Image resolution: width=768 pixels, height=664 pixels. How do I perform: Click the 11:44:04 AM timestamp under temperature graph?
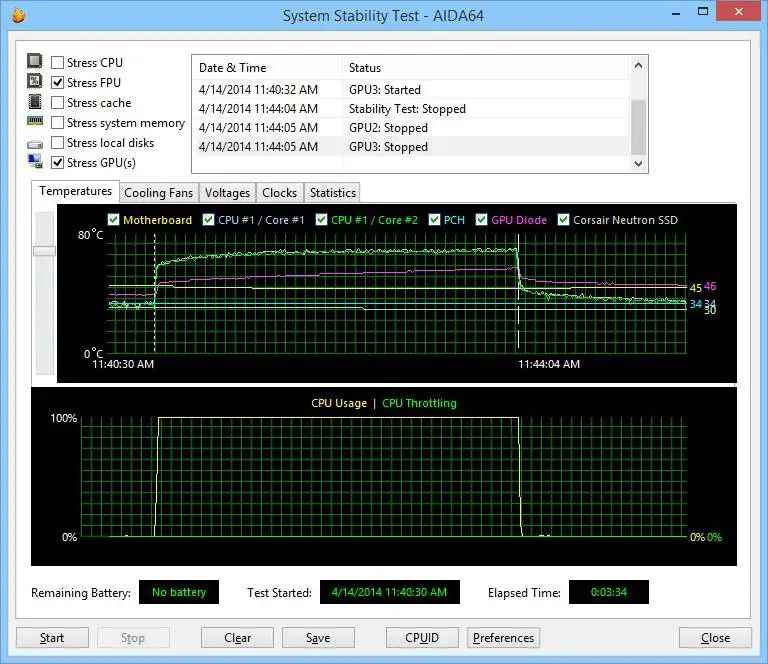pyautogui.click(x=549, y=364)
